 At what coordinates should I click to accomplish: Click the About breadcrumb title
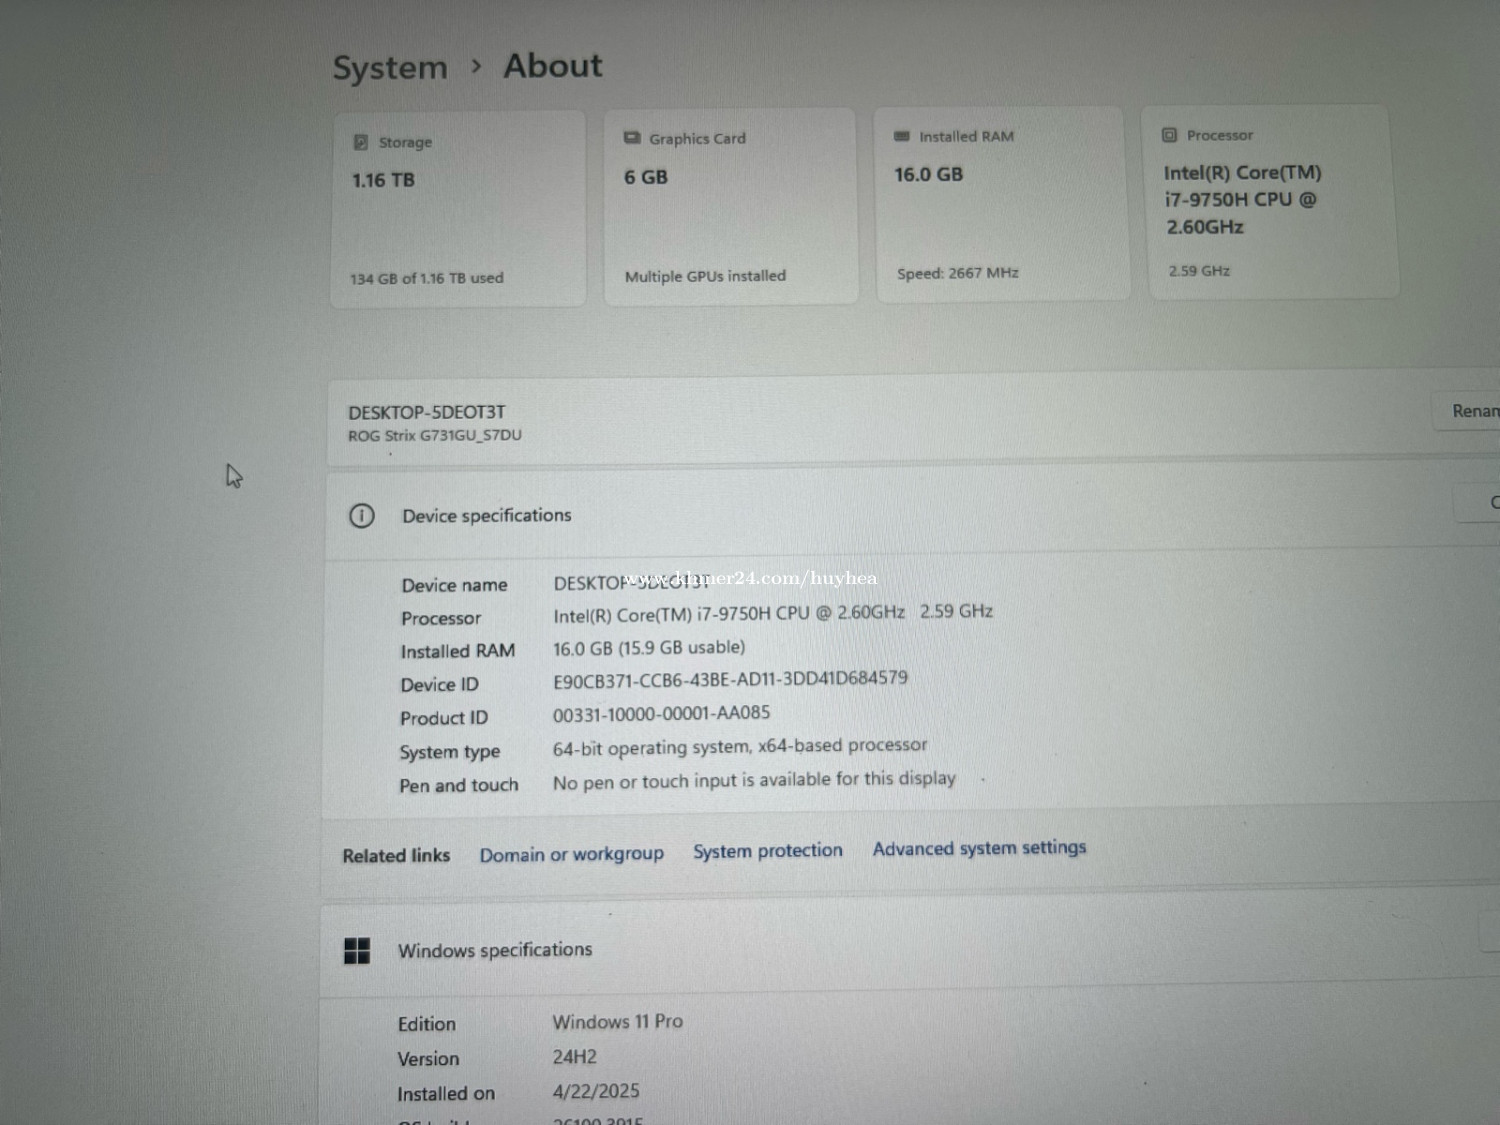[553, 66]
